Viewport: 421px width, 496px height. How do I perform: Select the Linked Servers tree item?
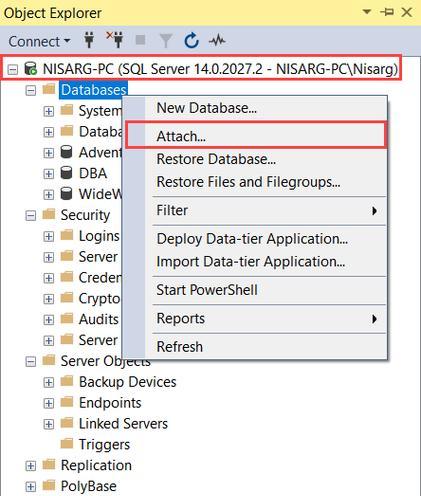click(x=123, y=424)
